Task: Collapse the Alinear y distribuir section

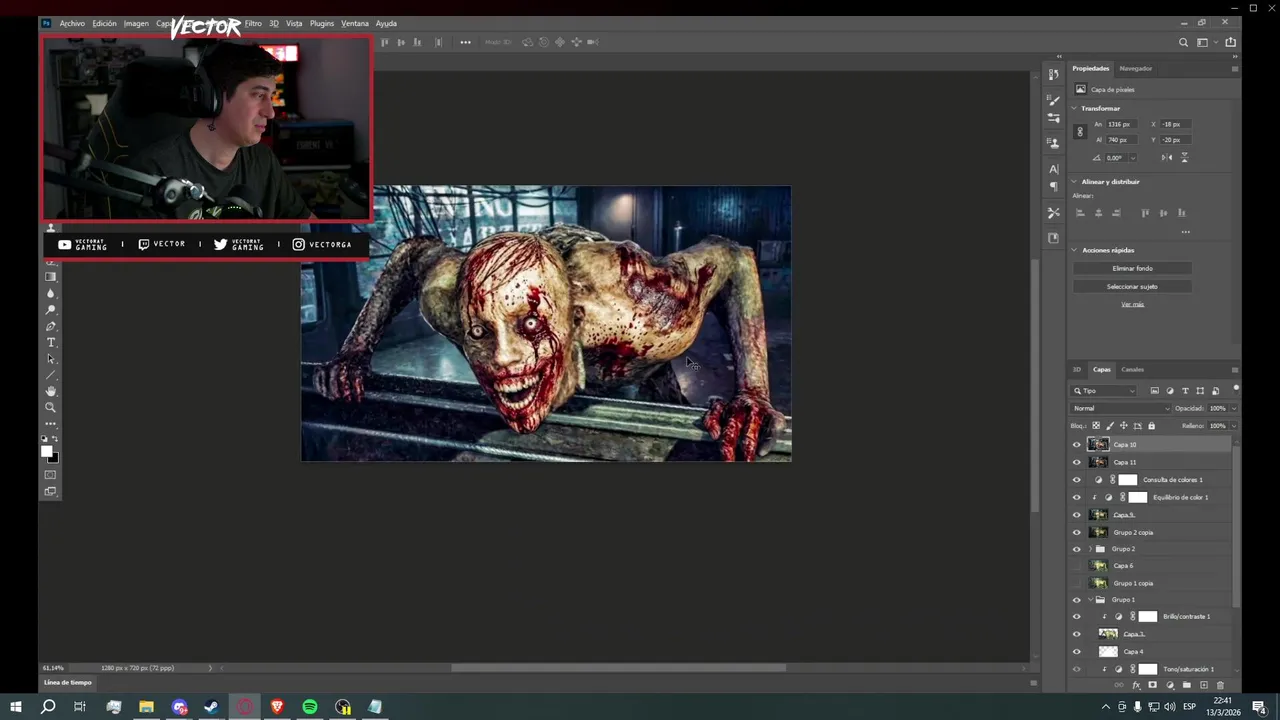Action: pos(1075,182)
